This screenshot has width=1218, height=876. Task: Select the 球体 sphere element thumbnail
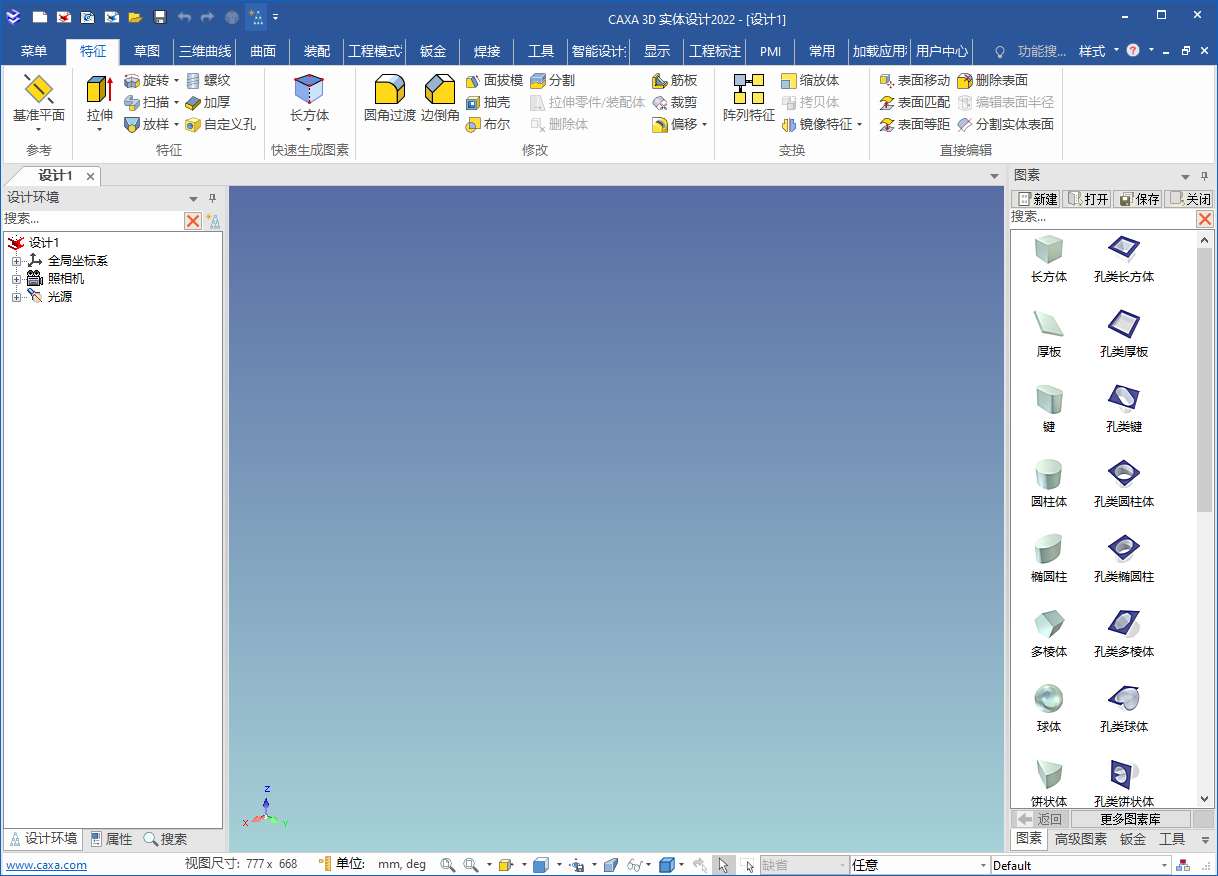pyautogui.click(x=1049, y=706)
